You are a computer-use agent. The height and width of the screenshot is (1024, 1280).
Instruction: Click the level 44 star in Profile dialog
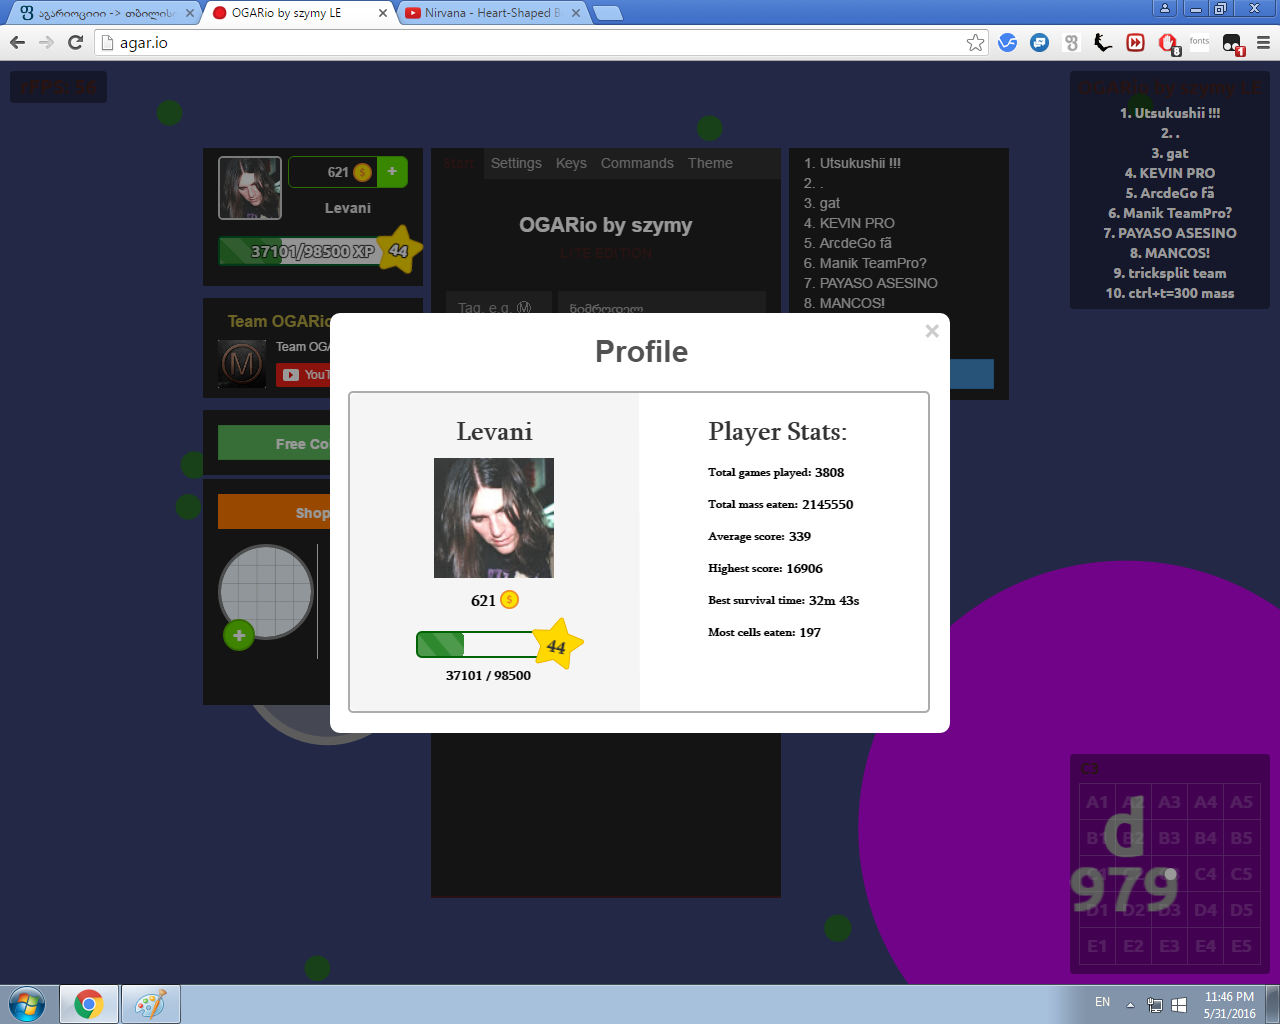557,645
